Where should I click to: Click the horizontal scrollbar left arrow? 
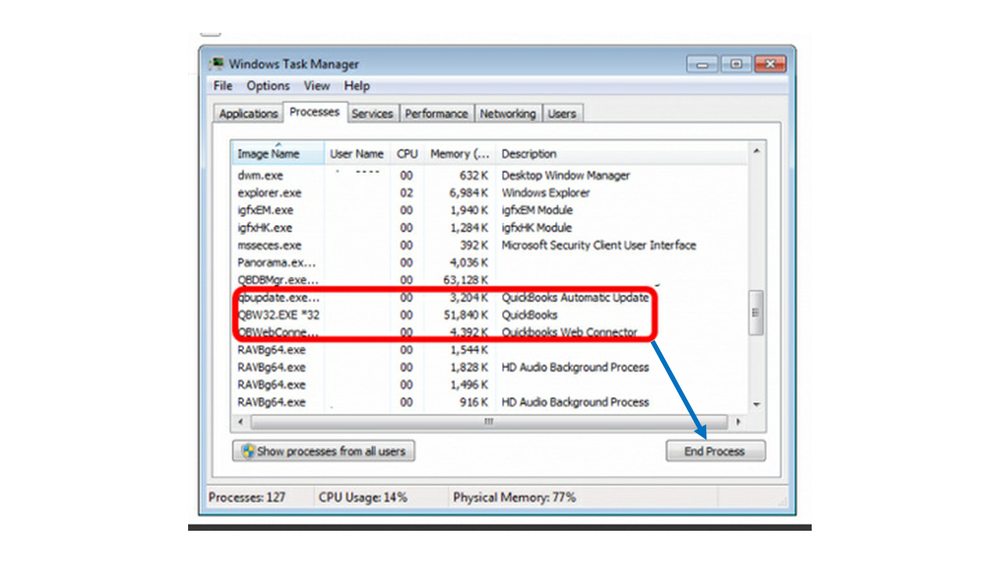[x=240, y=422]
